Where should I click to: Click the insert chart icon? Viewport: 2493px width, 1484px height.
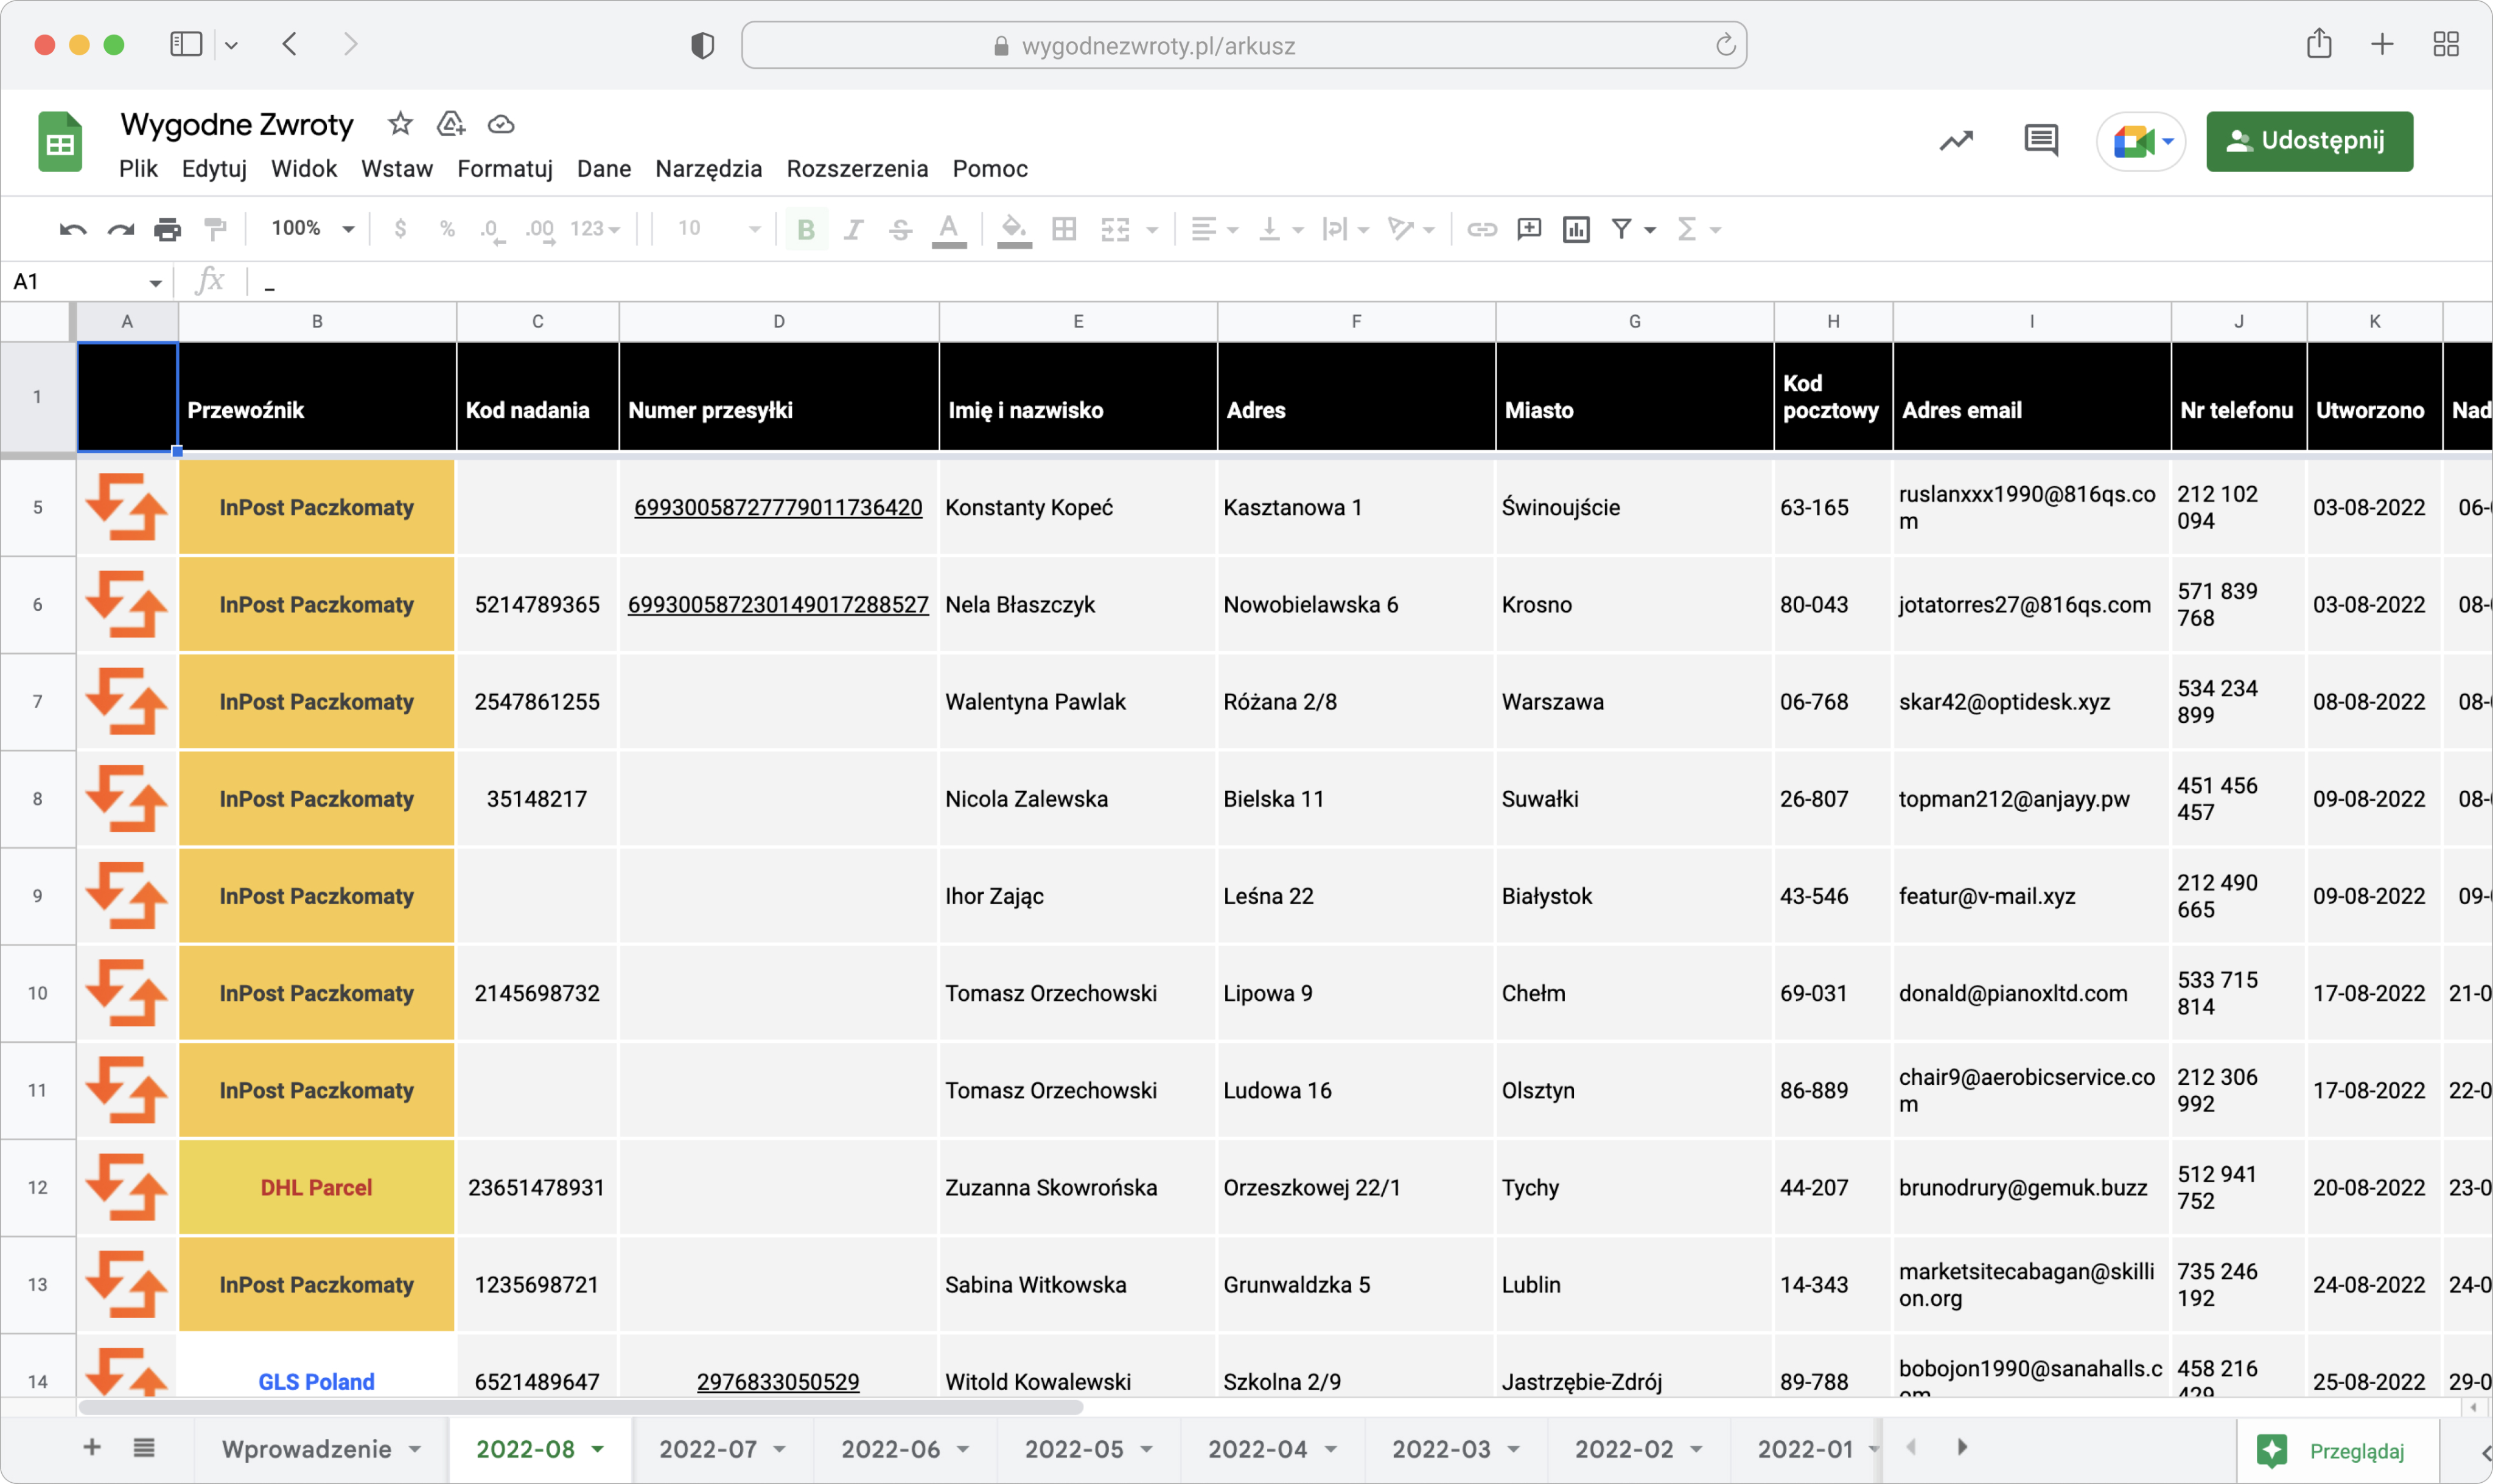(1576, 230)
